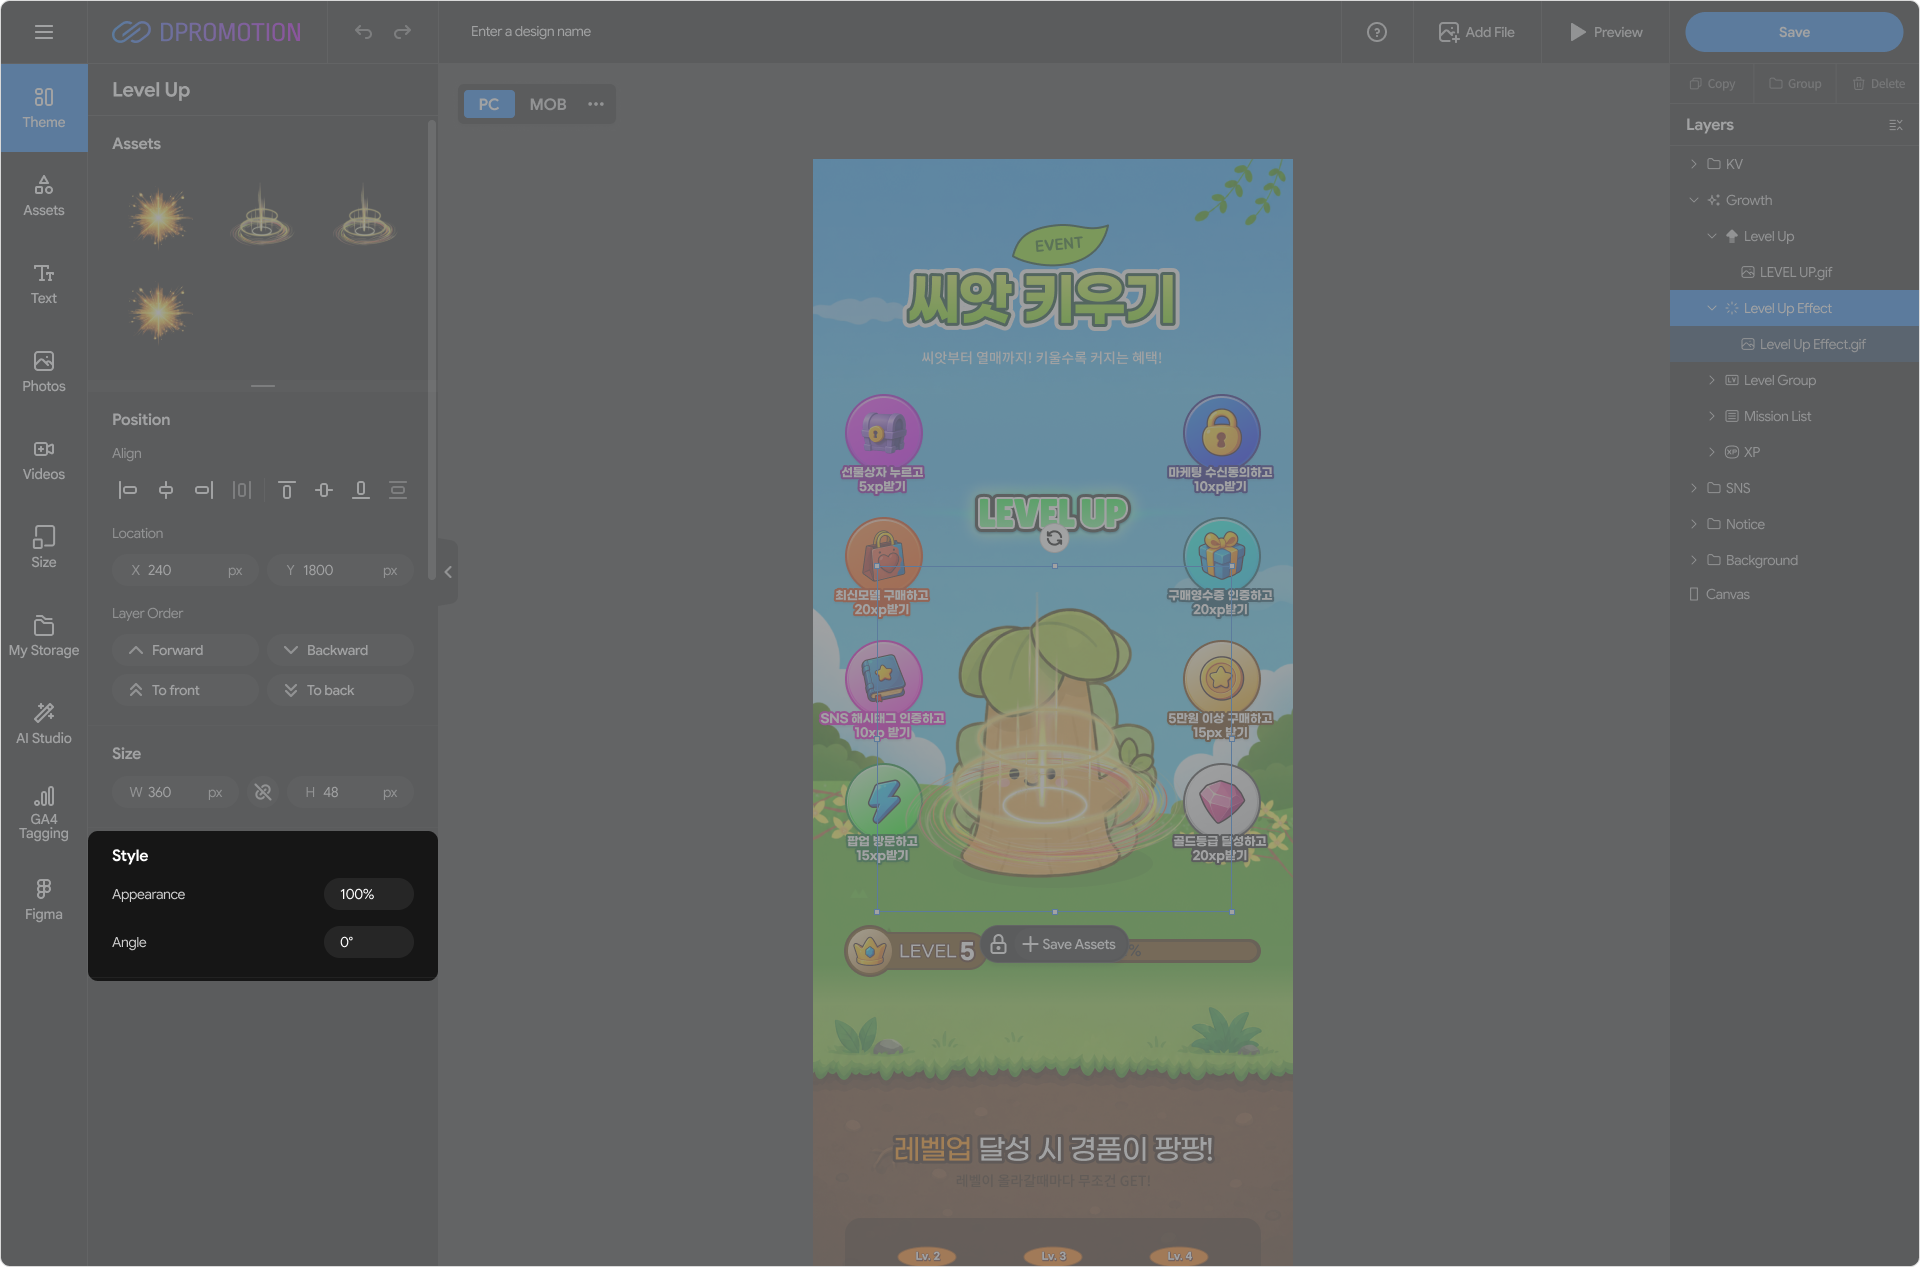1920x1267 pixels.
Task: Bring layer To front
Action: 186,690
